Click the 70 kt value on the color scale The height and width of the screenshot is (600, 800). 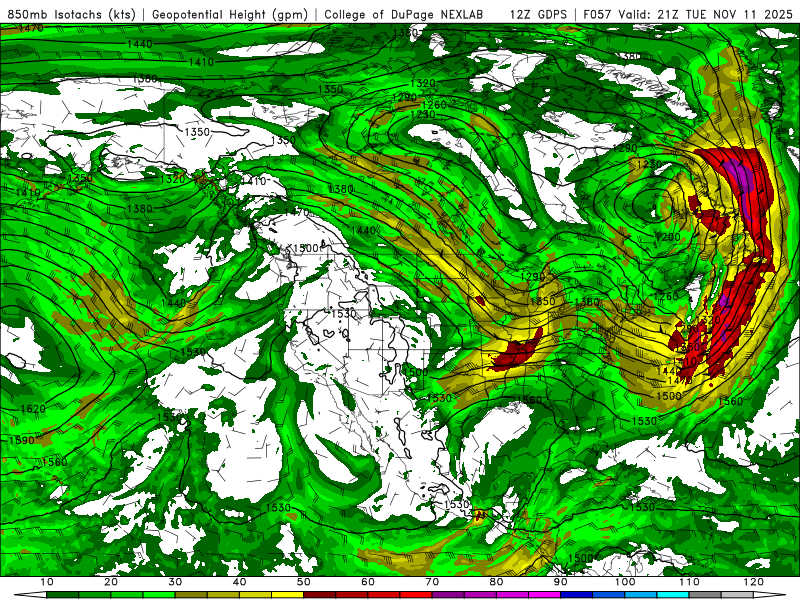click(432, 582)
